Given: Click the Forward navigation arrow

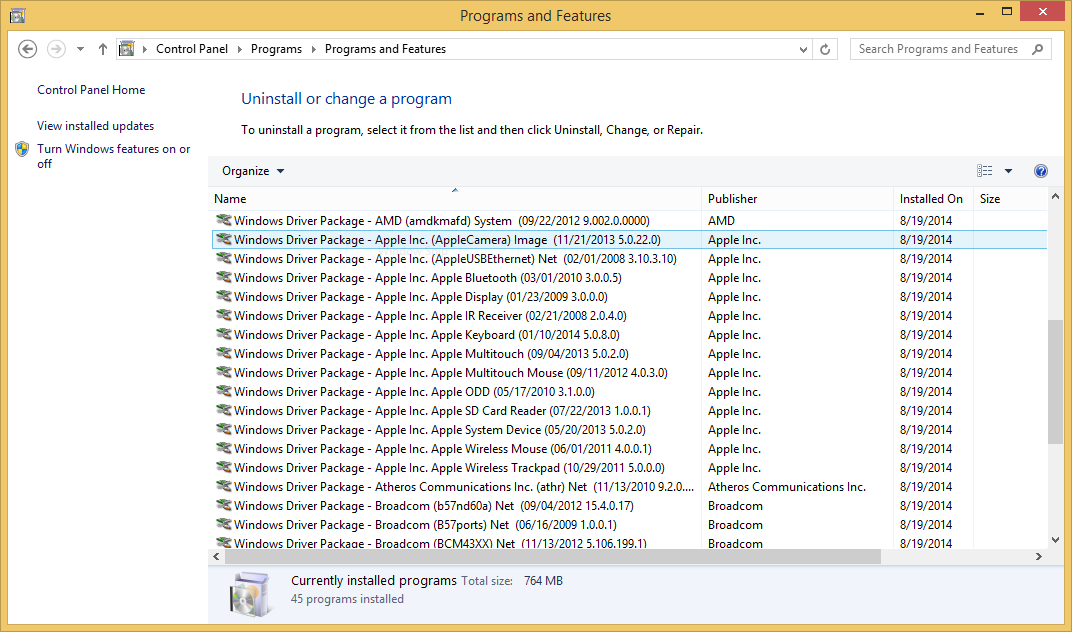Looking at the screenshot, I should (x=56, y=49).
